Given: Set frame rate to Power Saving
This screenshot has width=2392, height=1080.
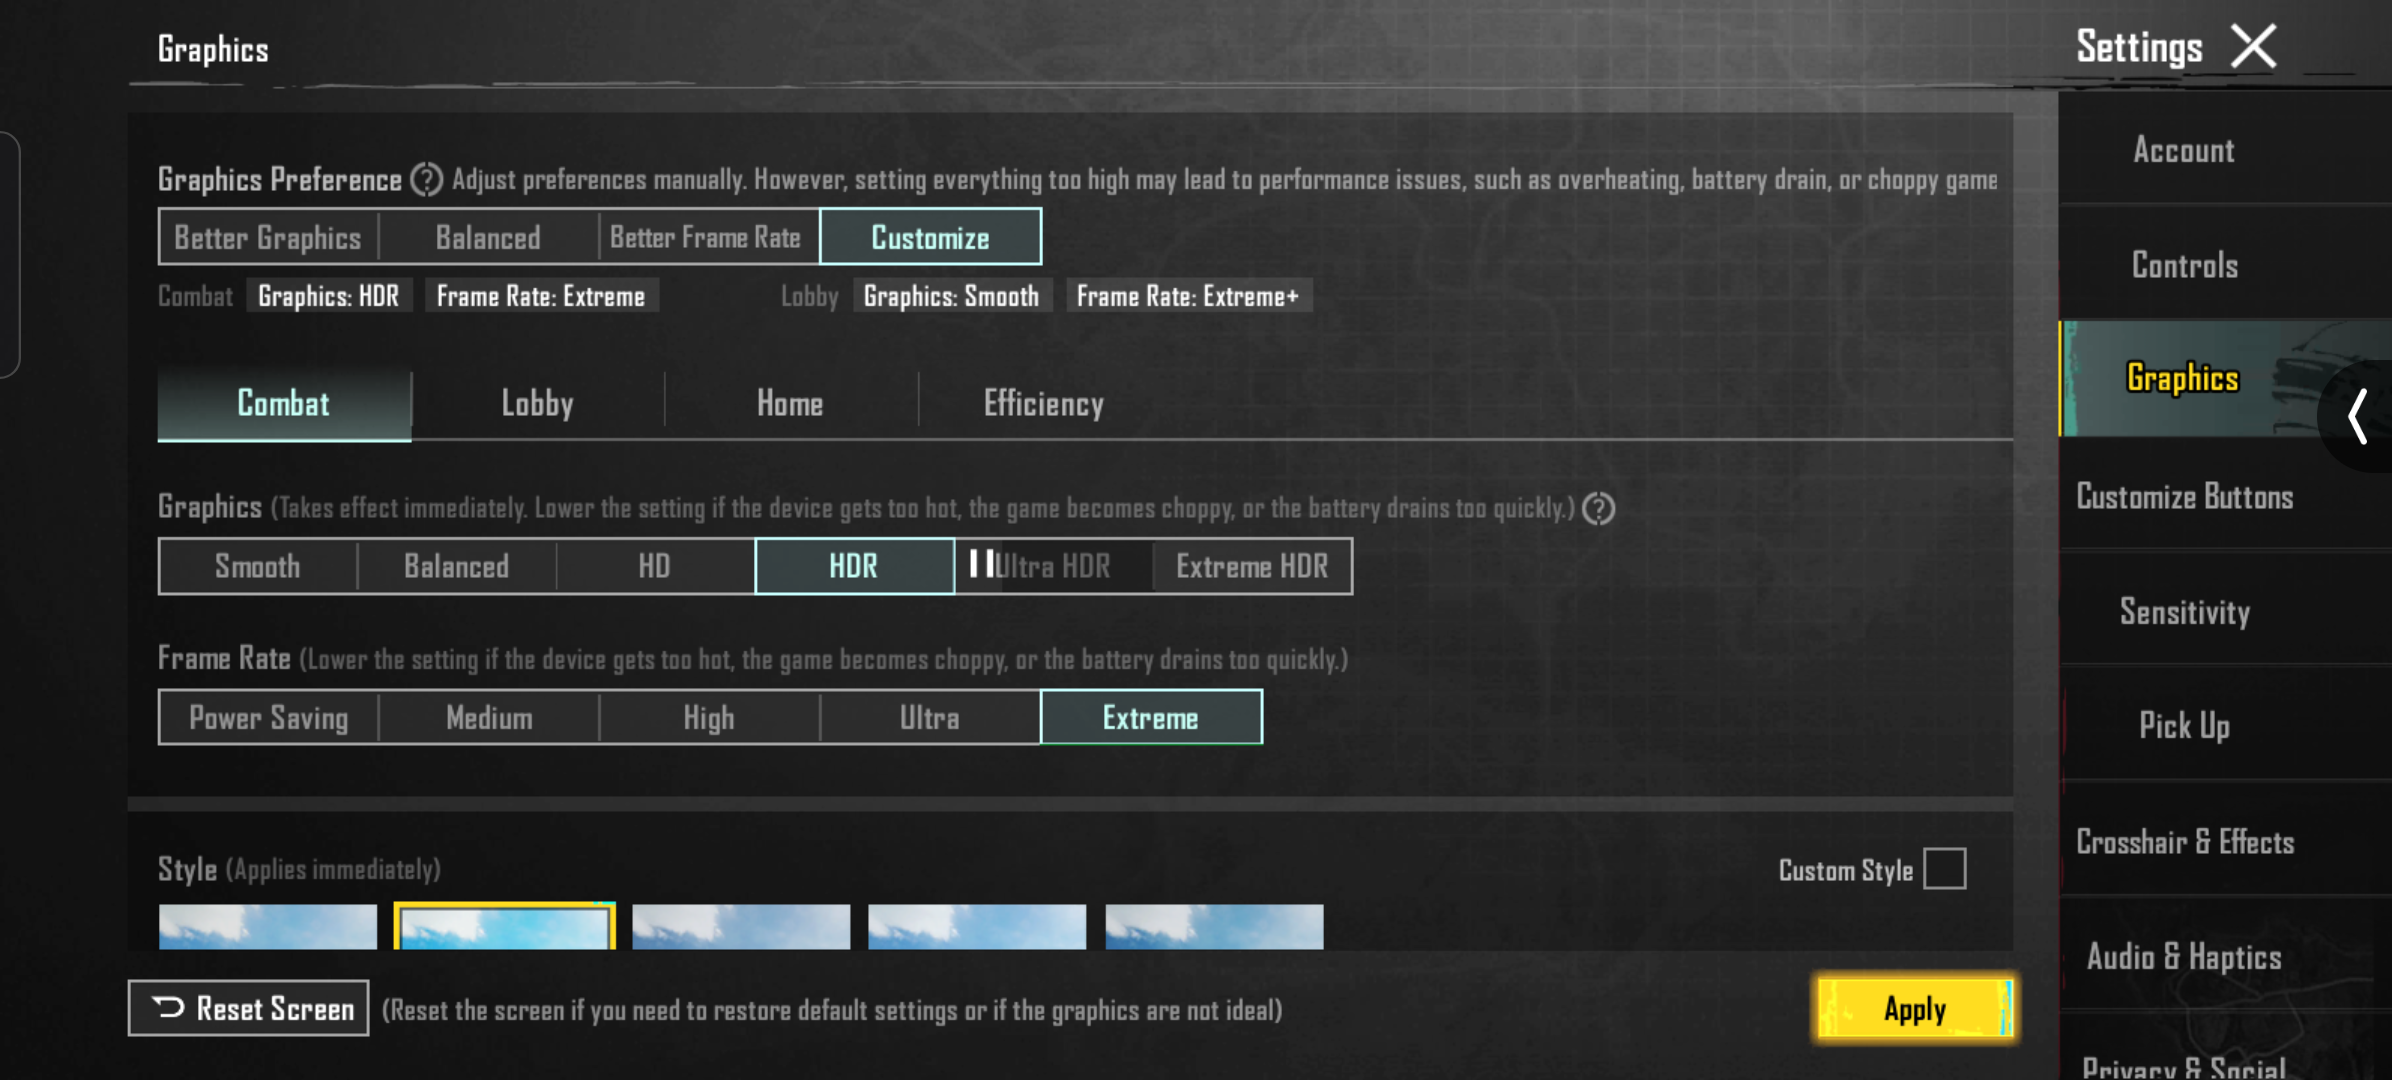Looking at the screenshot, I should (x=268, y=718).
